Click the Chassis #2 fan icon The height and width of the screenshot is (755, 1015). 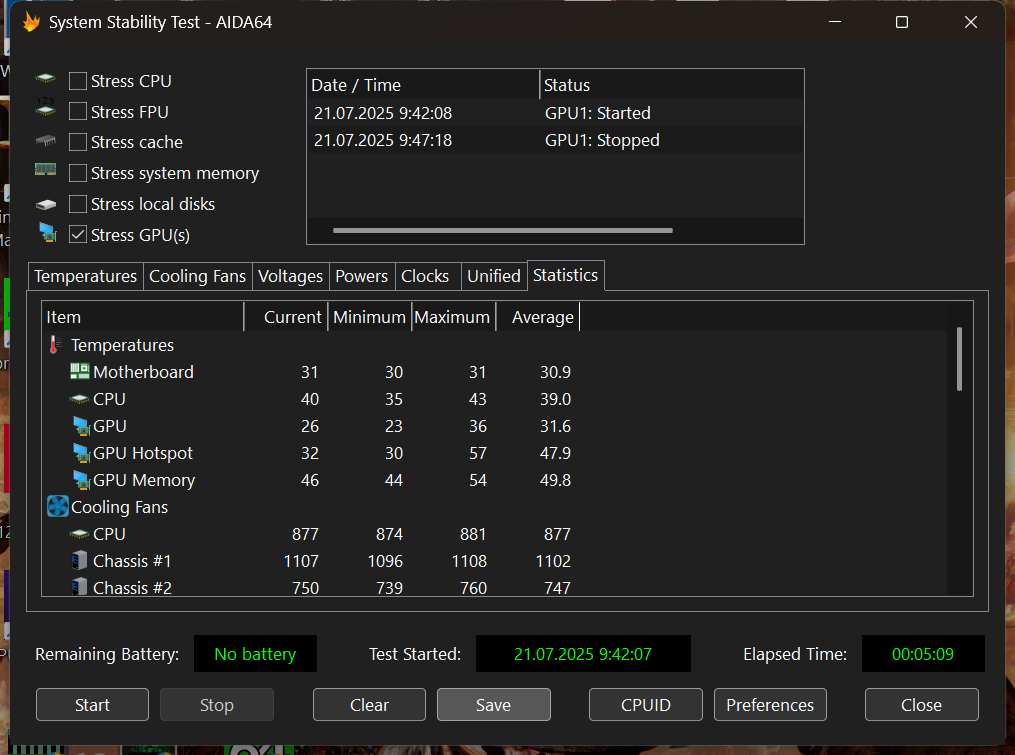(80, 587)
